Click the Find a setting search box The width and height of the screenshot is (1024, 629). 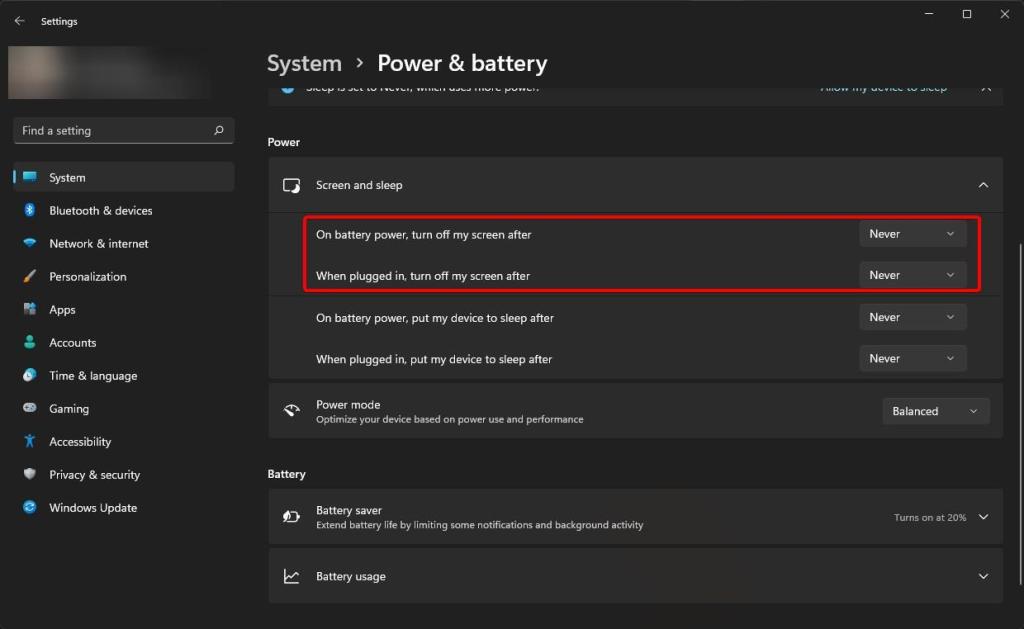pyautogui.click(x=123, y=131)
